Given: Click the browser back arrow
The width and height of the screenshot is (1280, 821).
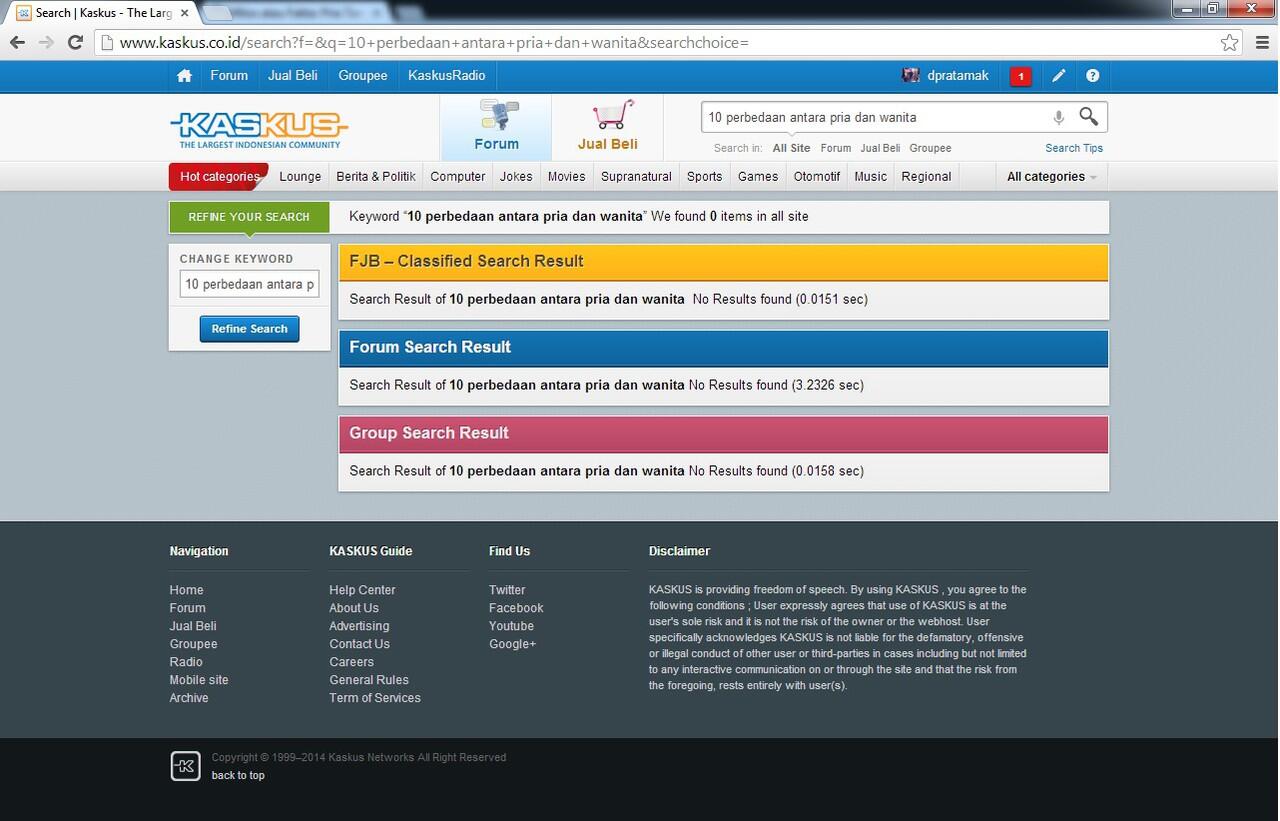Looking at the screenshot, I should click(x=17, y=42).
